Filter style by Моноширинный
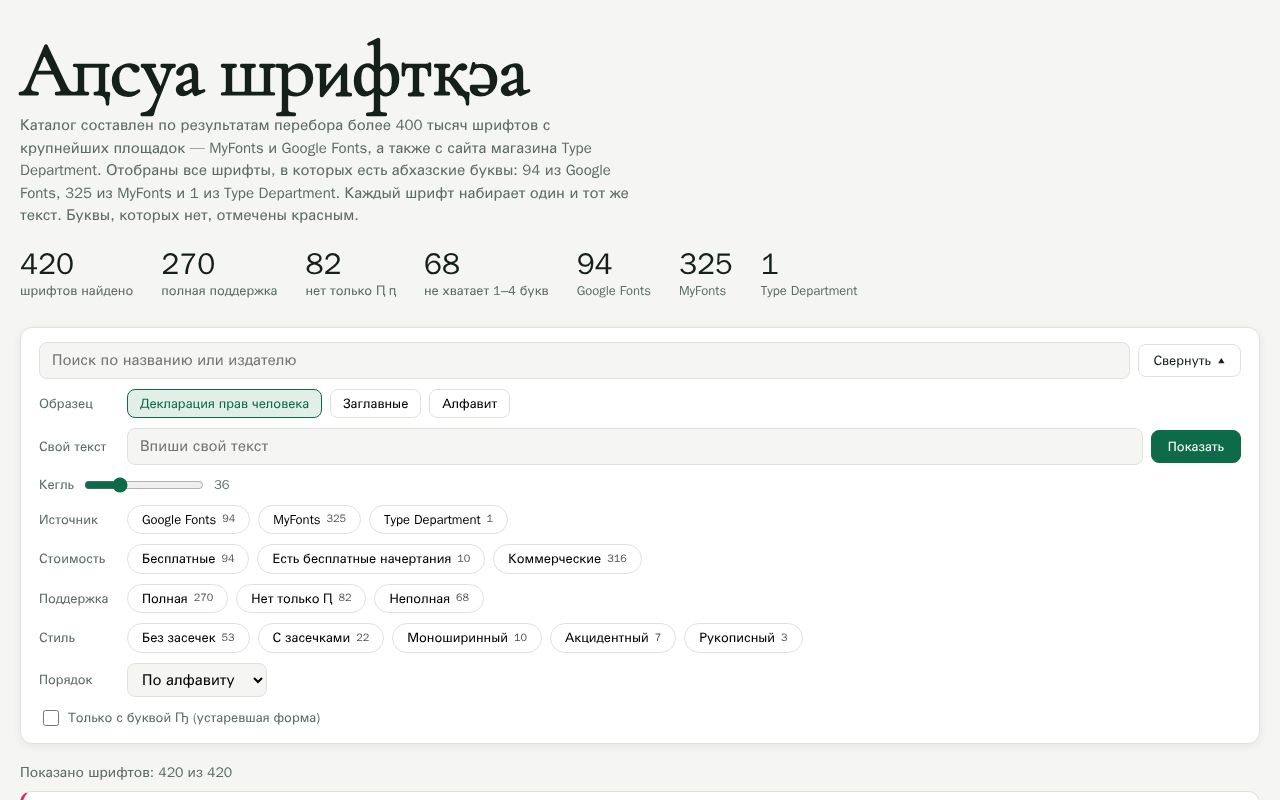Viewport: 1280px width, 800px height. tap(467, 637)
